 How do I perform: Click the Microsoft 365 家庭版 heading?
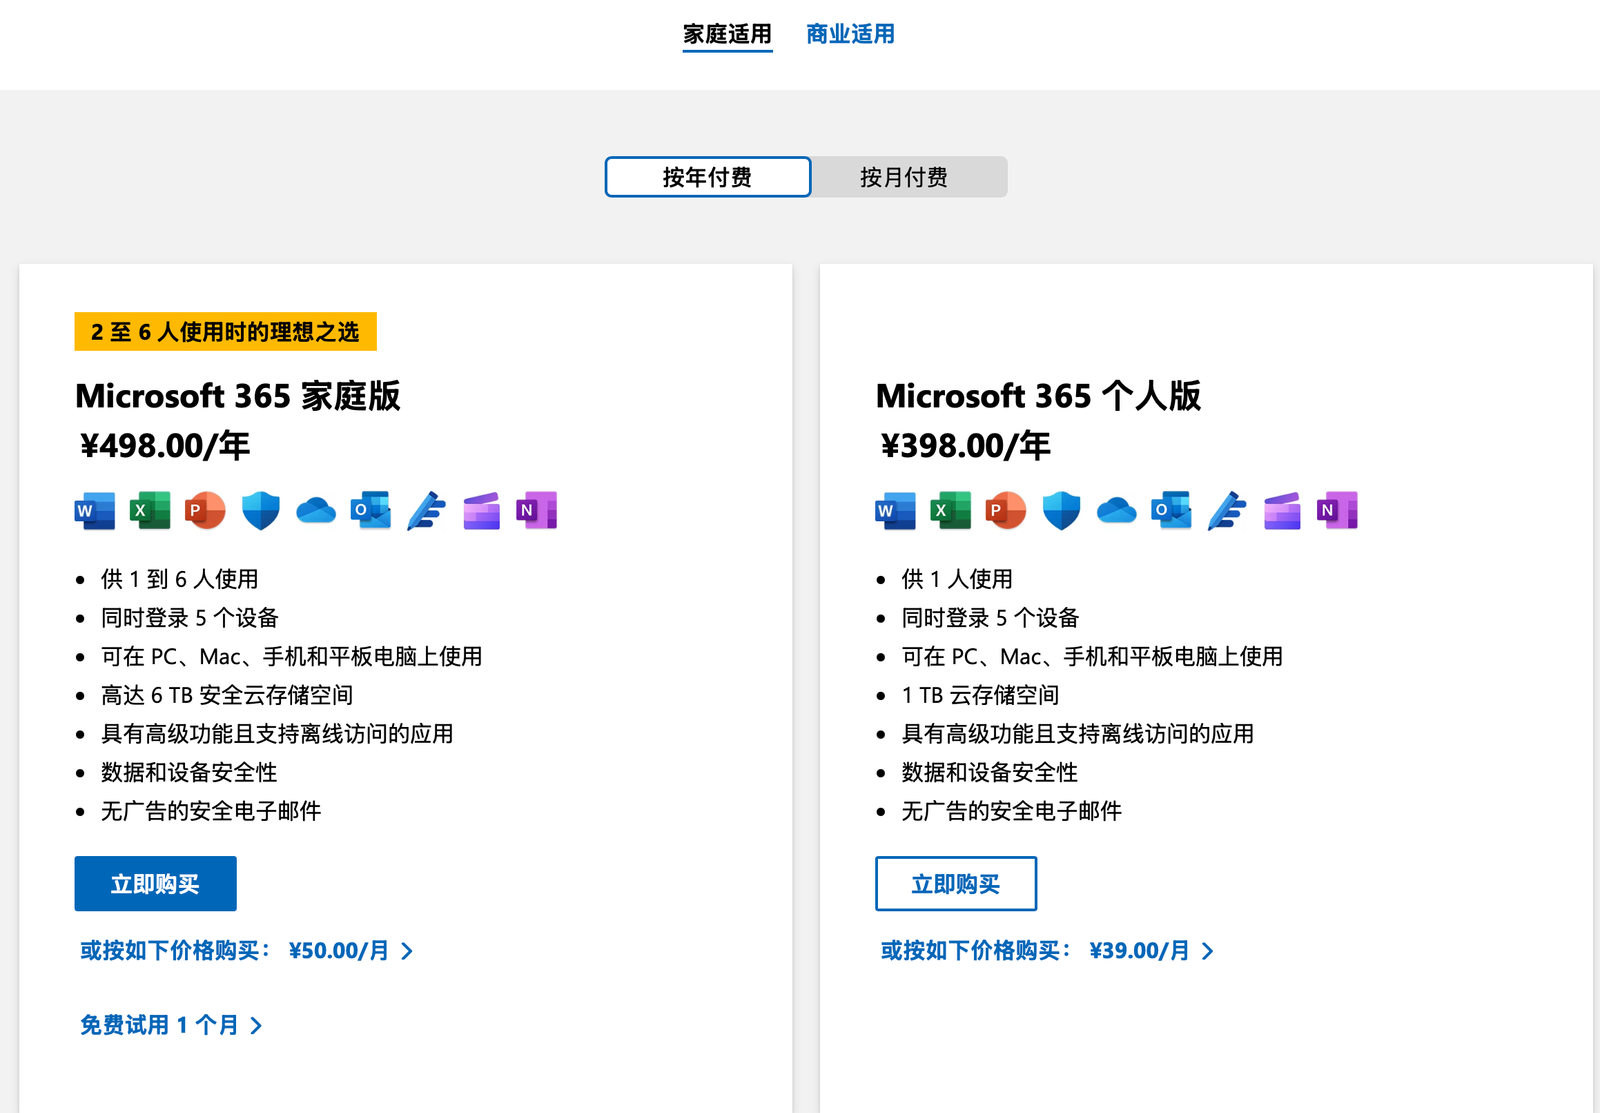(238, 396)
